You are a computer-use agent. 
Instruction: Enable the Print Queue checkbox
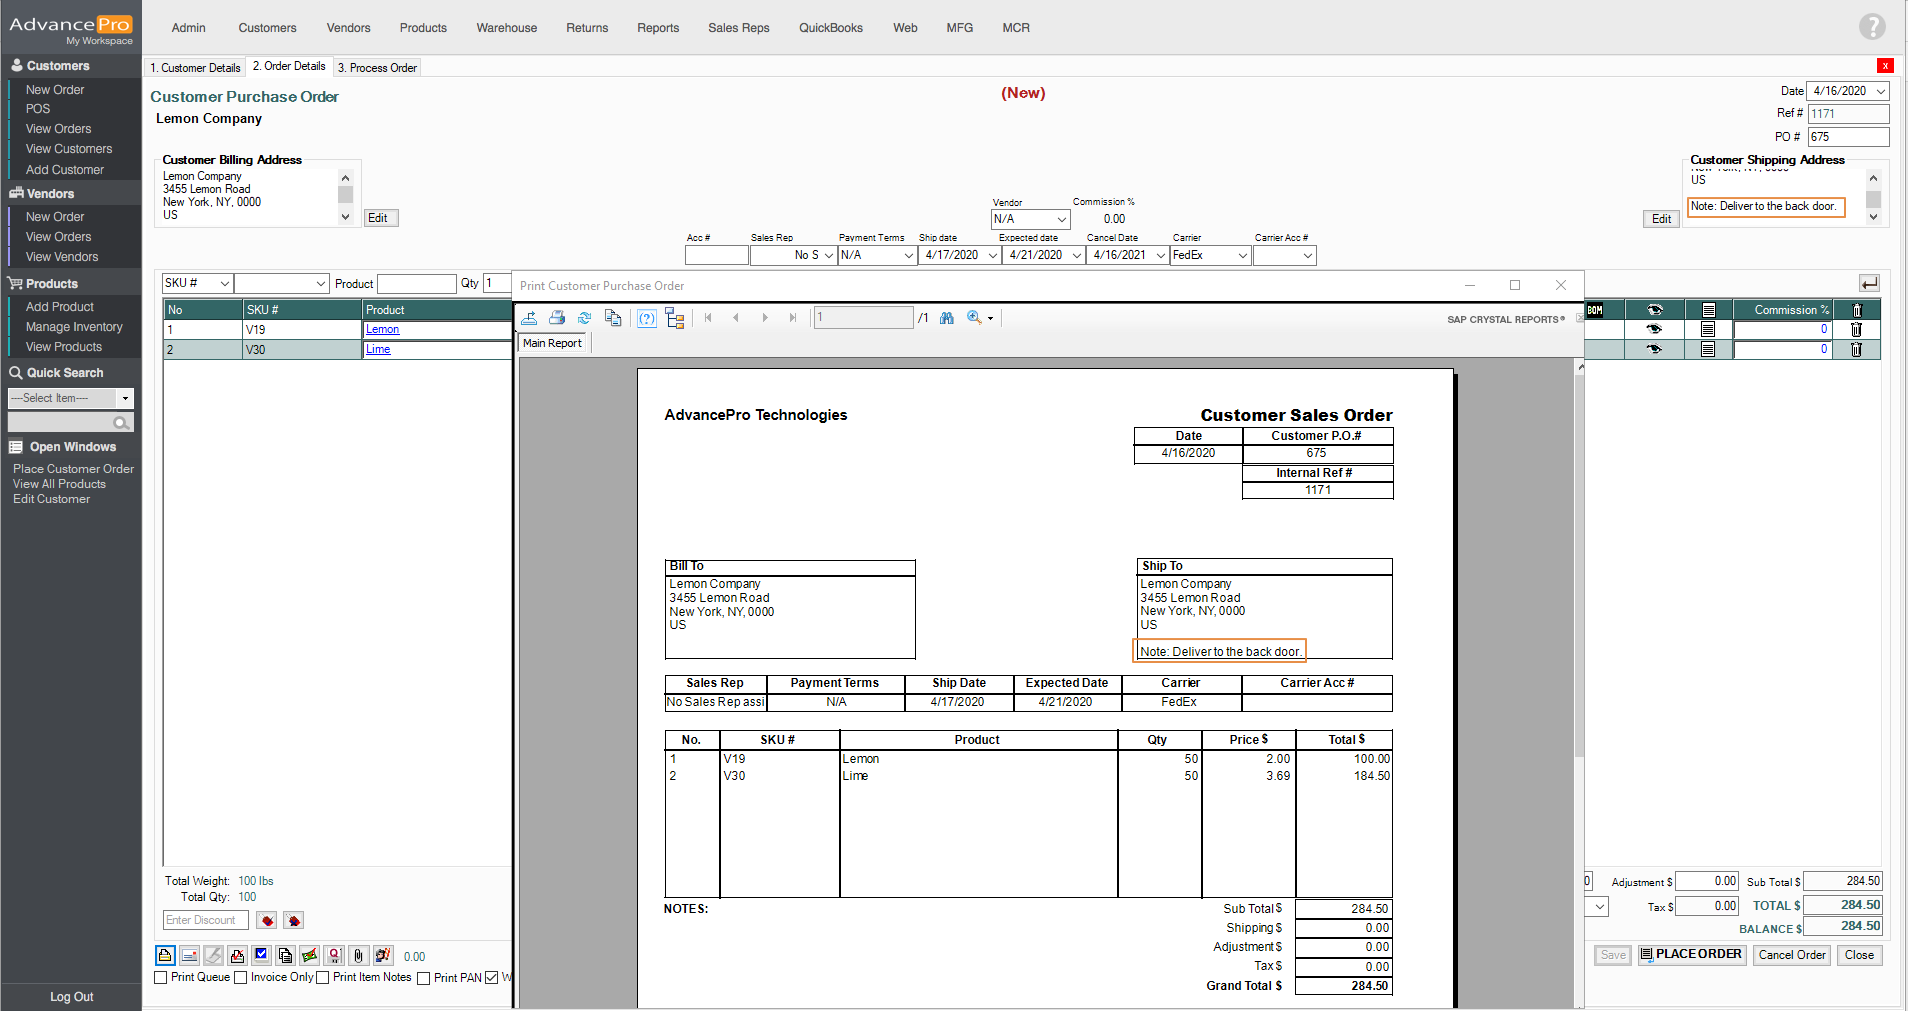tap(161, 978)
